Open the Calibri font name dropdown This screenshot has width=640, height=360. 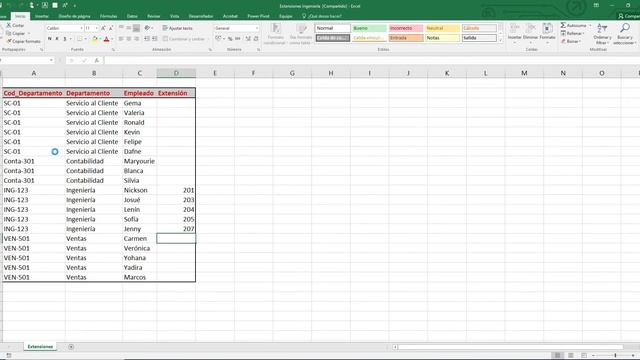(82, 28)
